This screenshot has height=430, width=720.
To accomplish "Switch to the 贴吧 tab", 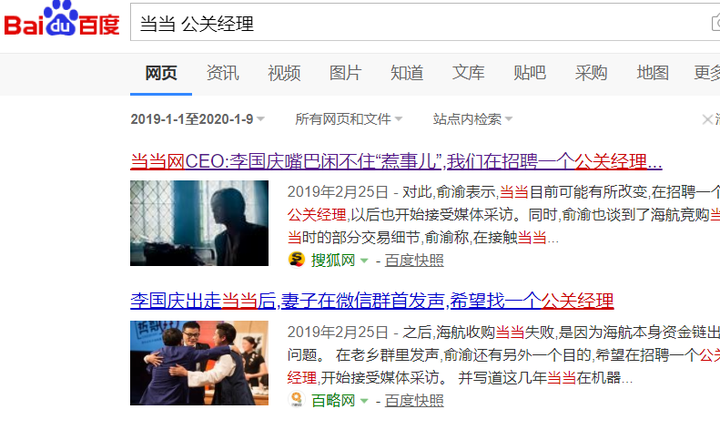I will [x=529, y=73].
